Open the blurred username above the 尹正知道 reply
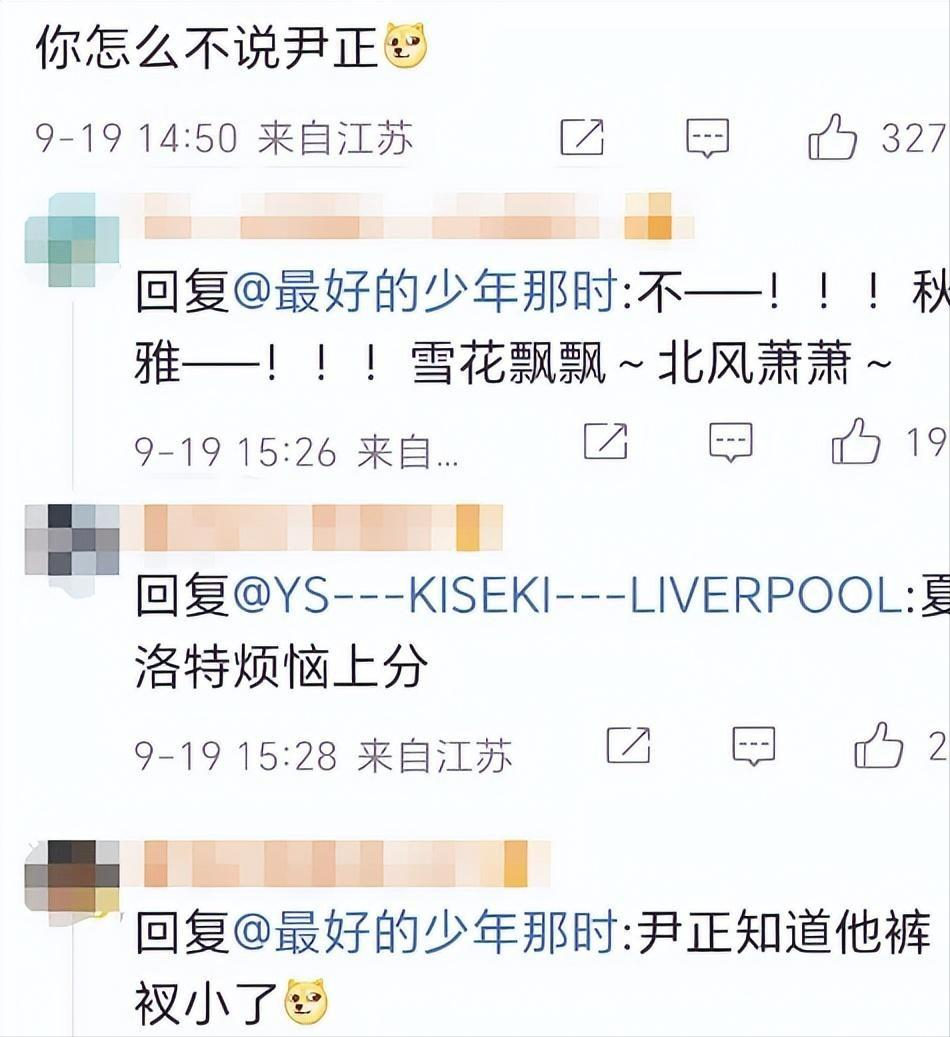 point(347,864)
